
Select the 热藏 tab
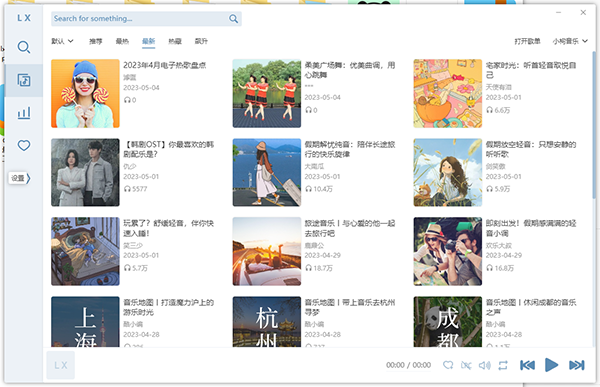(175, 41)
